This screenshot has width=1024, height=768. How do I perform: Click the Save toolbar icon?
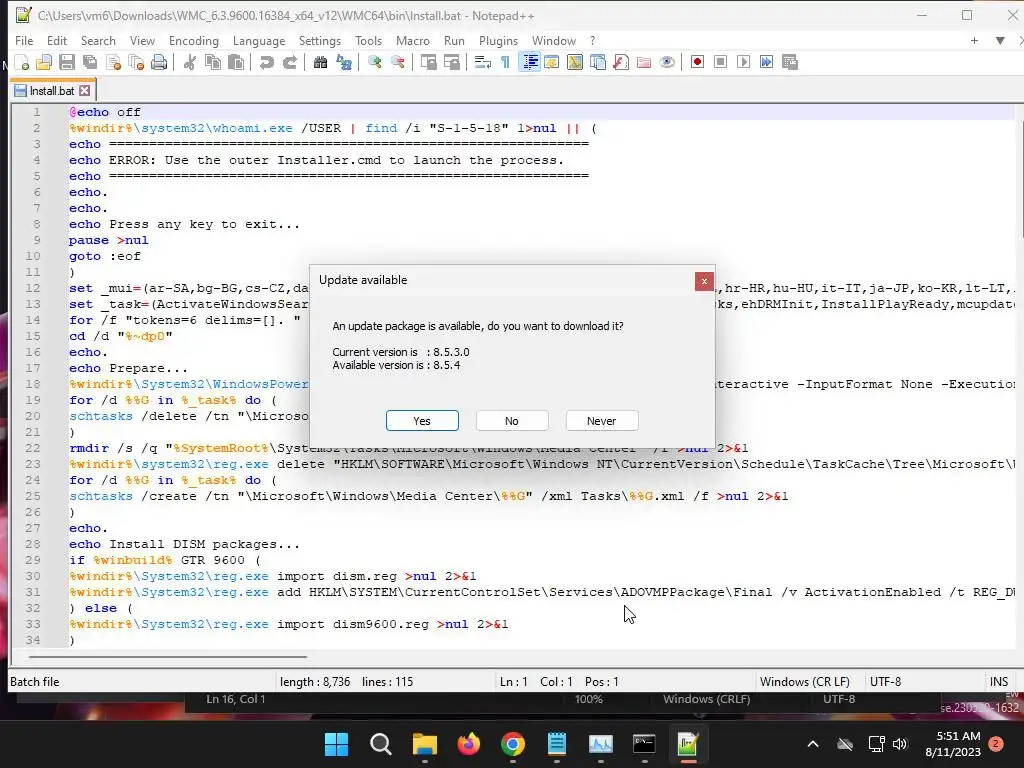click(x=67, y=62)
